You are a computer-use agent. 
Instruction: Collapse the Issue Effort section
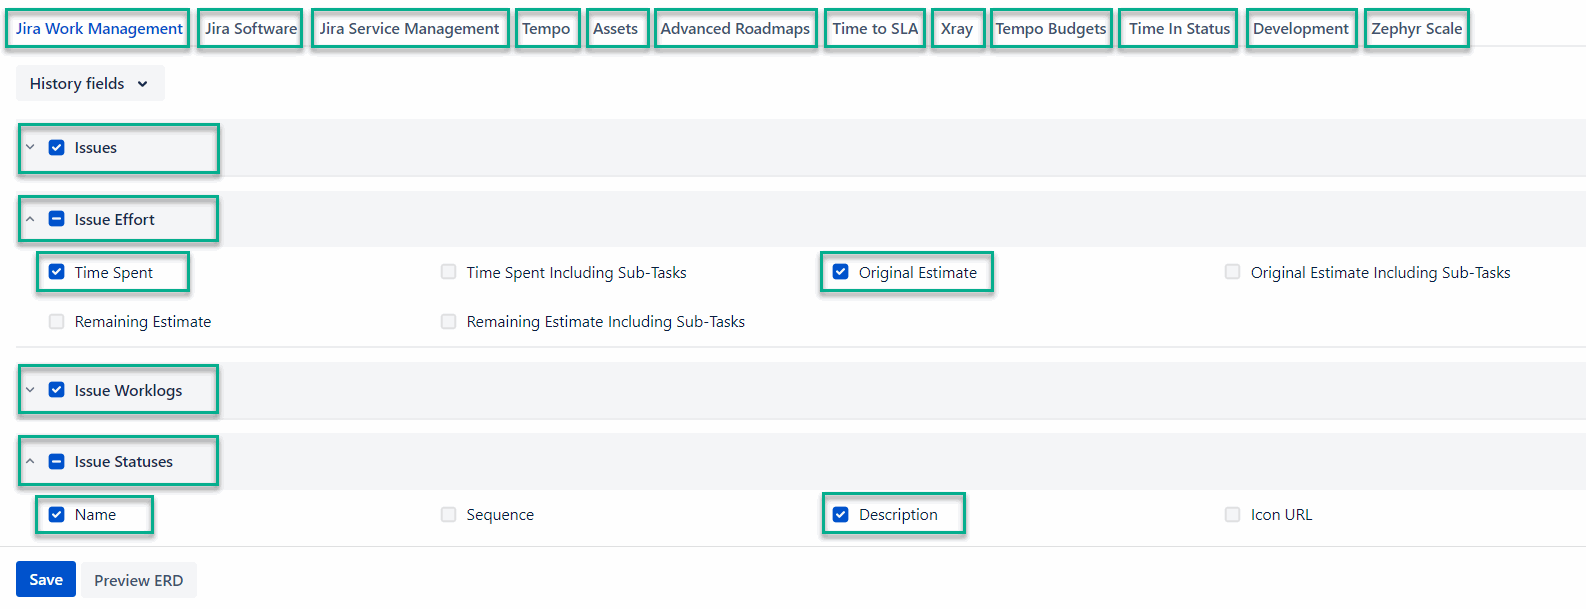tap(30, 220)
